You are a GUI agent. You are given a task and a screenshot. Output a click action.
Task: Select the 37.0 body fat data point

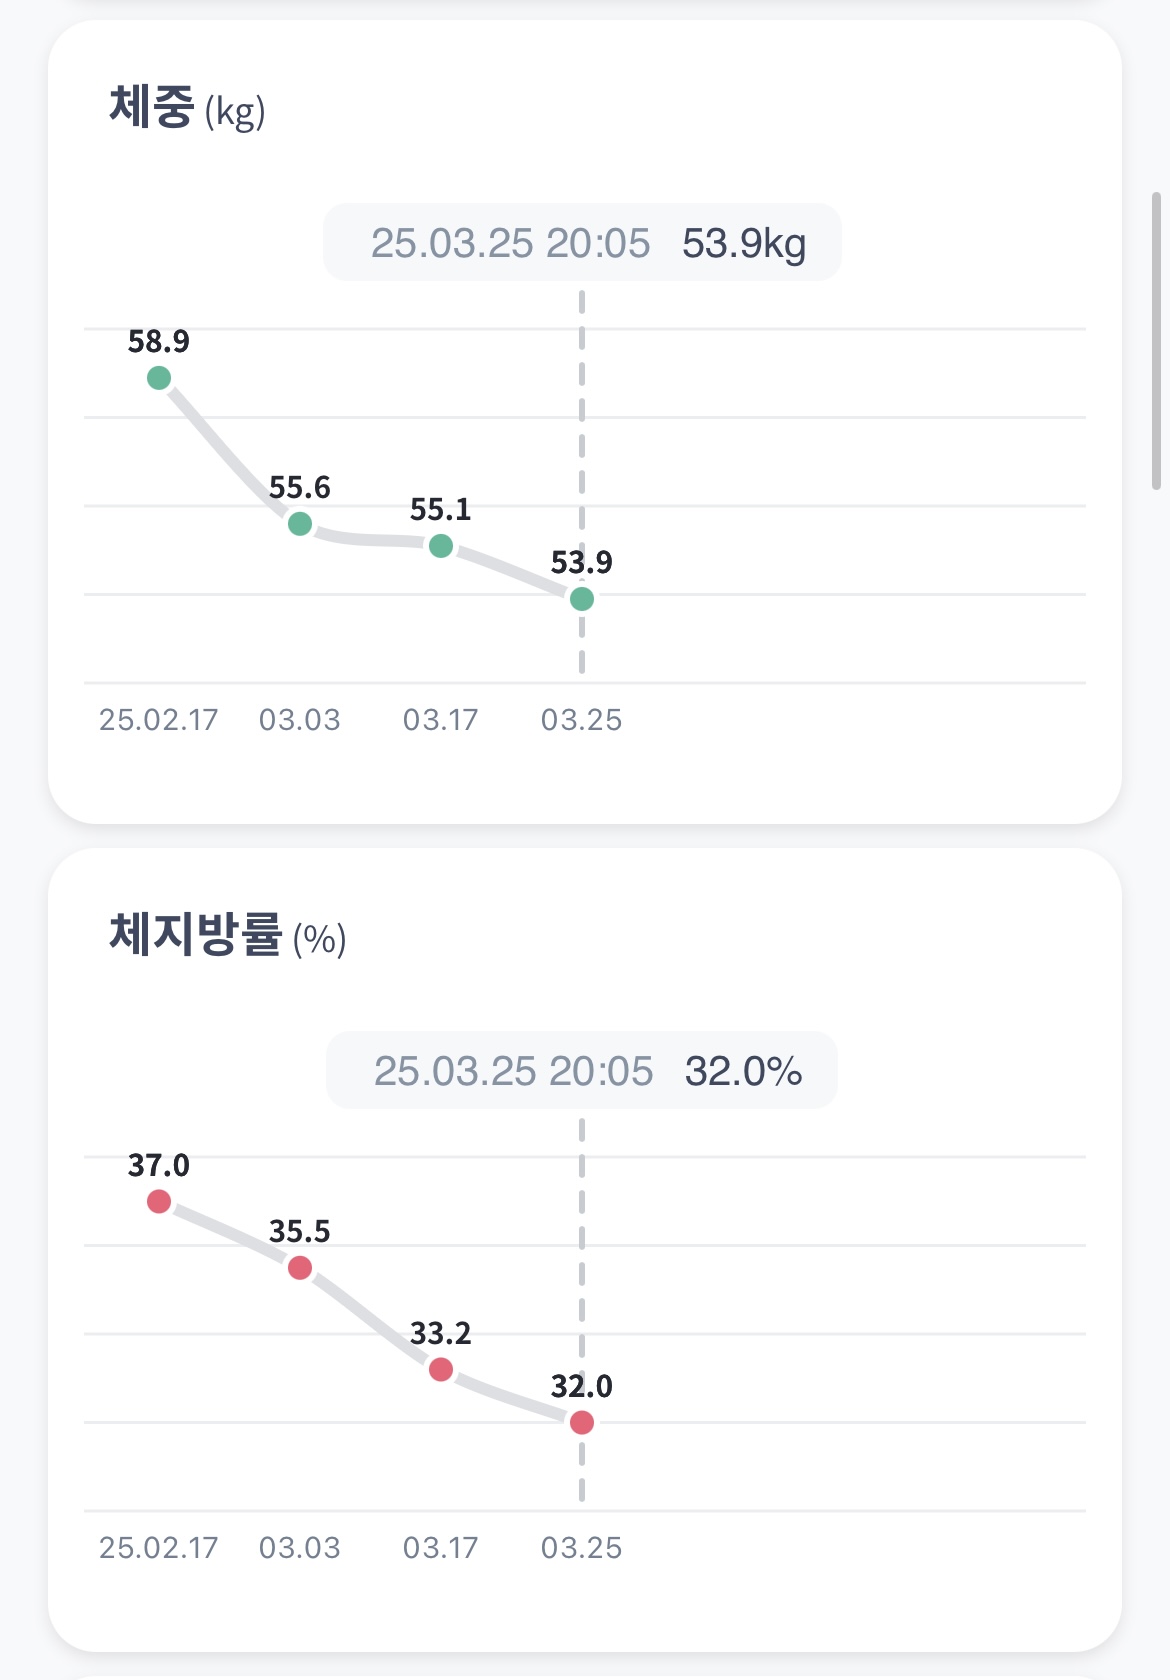pos(159,1201)
